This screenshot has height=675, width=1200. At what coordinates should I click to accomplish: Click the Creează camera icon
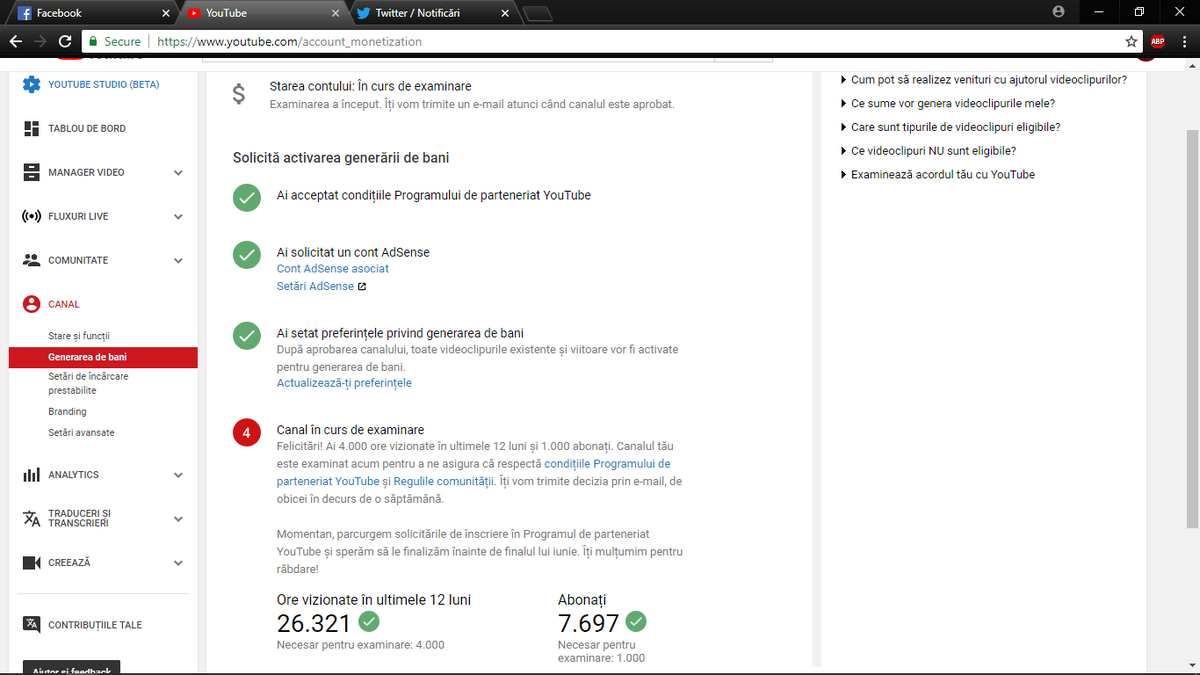[31, 563]
